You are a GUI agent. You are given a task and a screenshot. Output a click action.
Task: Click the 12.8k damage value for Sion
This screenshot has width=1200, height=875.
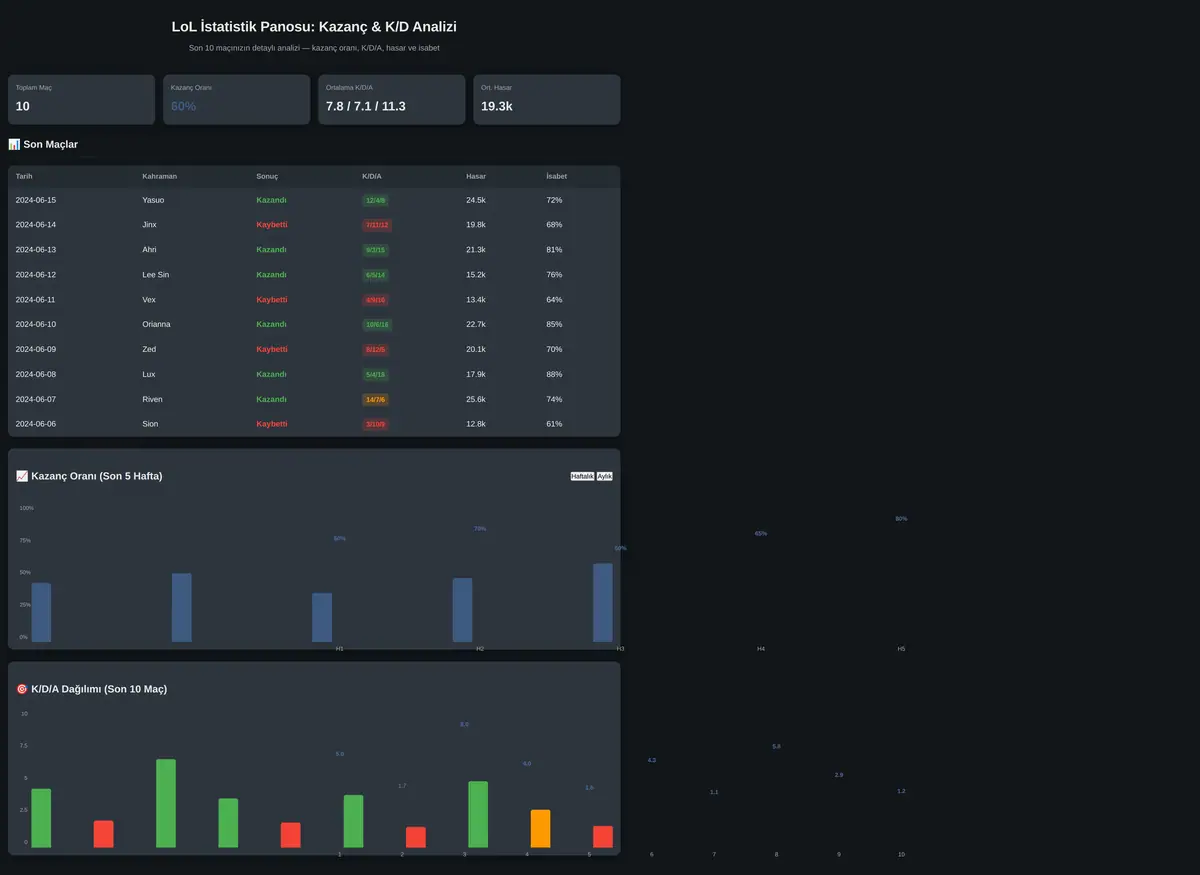point(476,424)
